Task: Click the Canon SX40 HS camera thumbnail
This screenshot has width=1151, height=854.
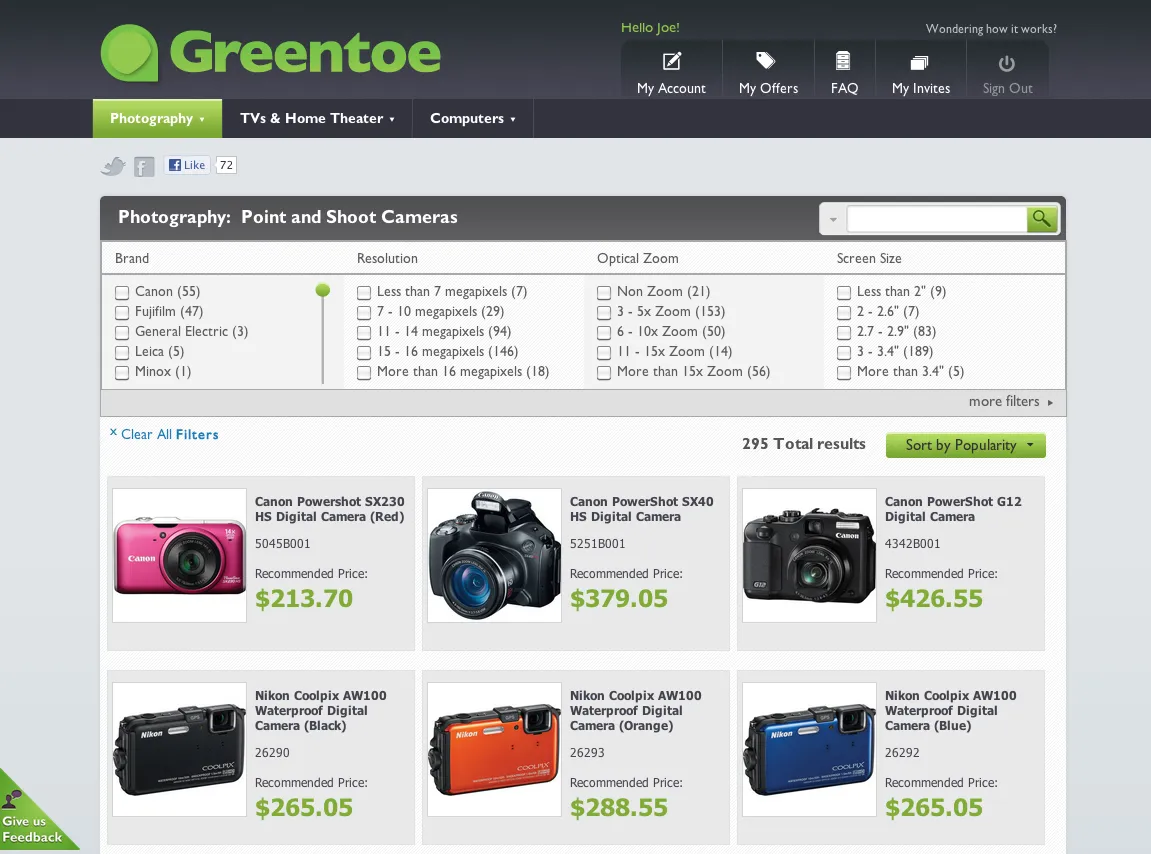Action: (x=494, y=555)
